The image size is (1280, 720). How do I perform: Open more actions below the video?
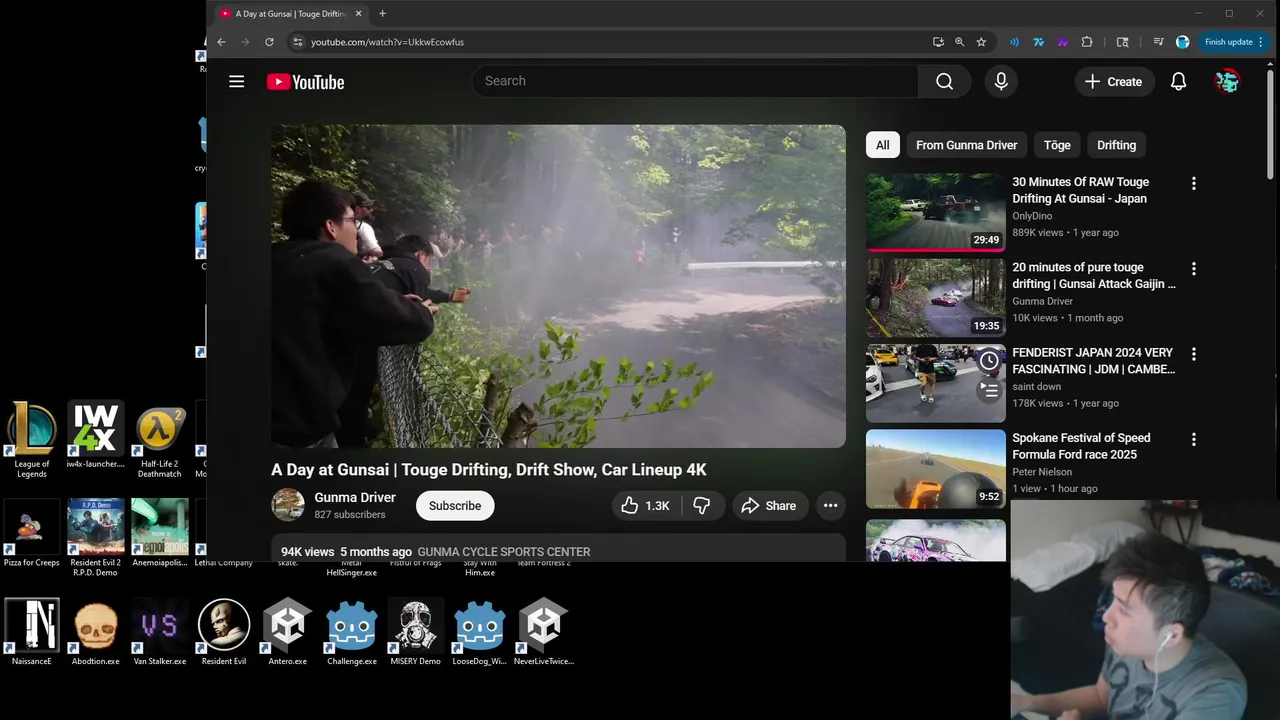(830, 506)
